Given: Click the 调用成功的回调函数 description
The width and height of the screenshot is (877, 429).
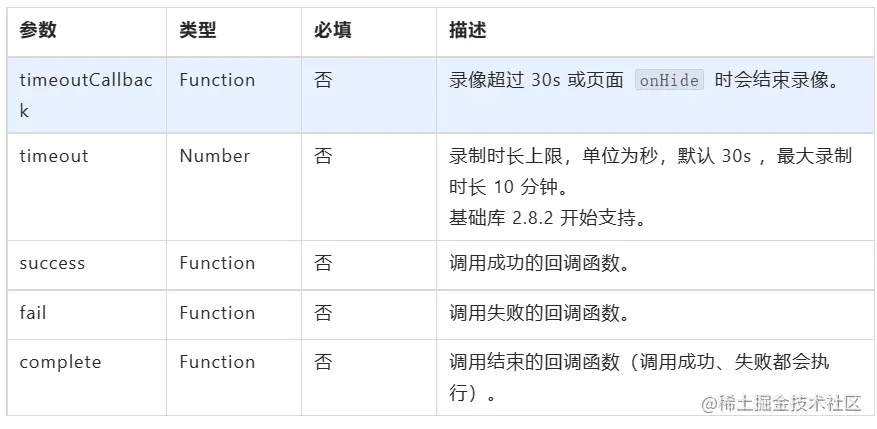Looking at the screenshot, I should 539,264.
